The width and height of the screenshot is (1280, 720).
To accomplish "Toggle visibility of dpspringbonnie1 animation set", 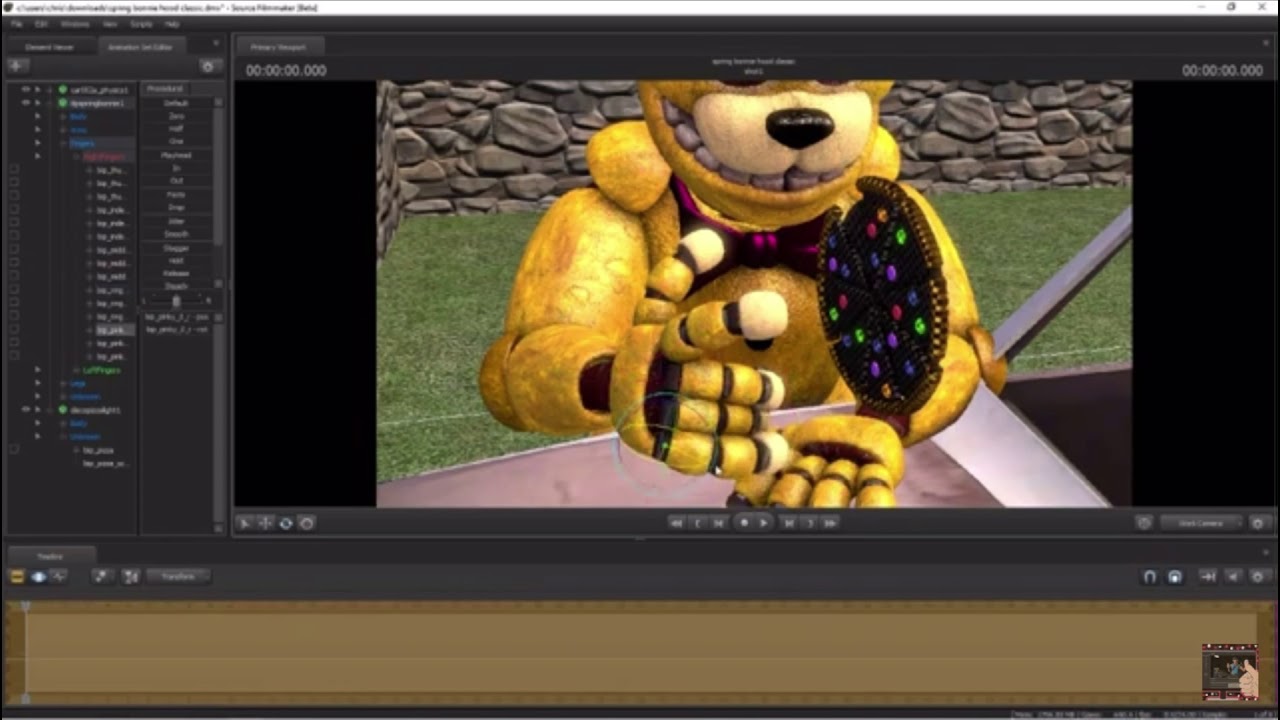I will coord(26,103).
